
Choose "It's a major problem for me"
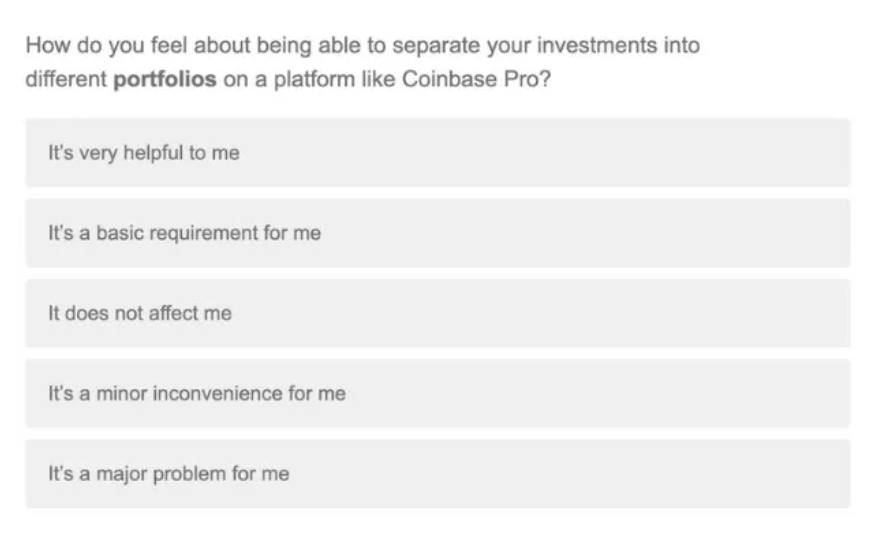[437, 473]
